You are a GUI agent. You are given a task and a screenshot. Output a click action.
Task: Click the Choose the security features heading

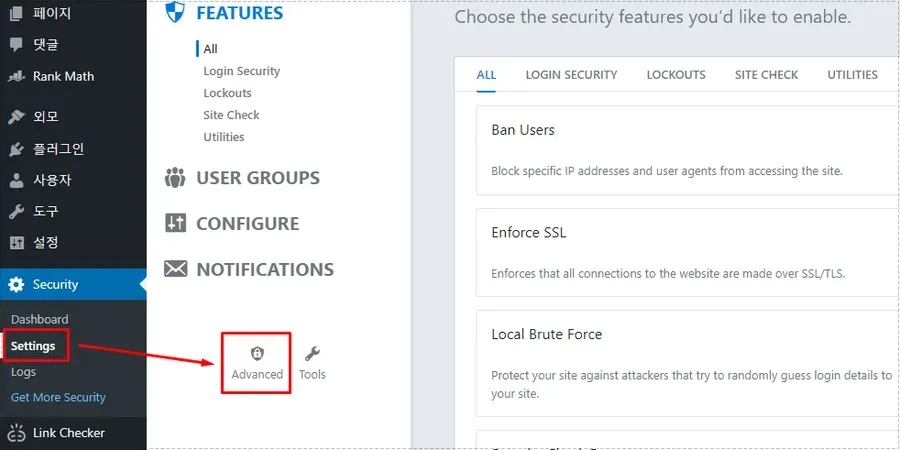[x=653, y=17]
